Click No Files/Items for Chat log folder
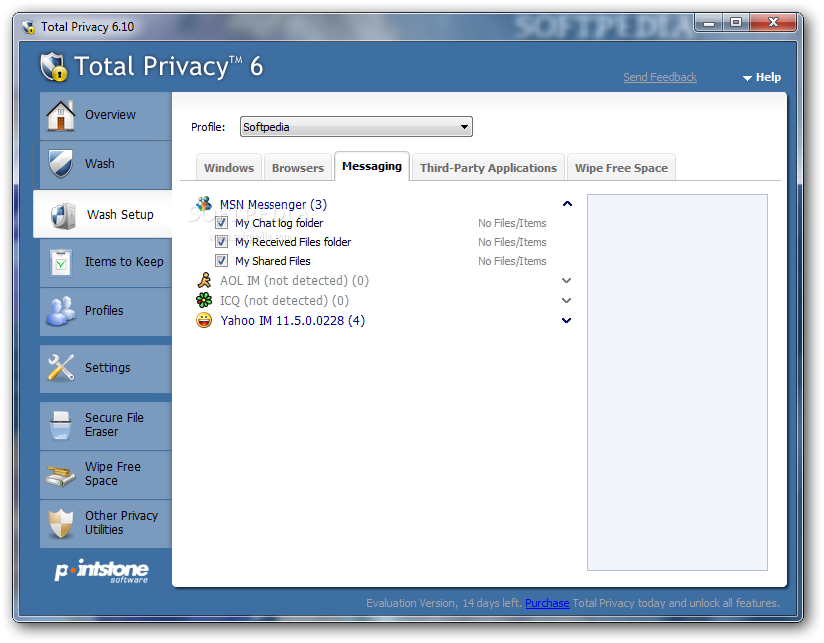Image resolution: width=824 pixels, height=643 pixels. click(x=512, y=223)
